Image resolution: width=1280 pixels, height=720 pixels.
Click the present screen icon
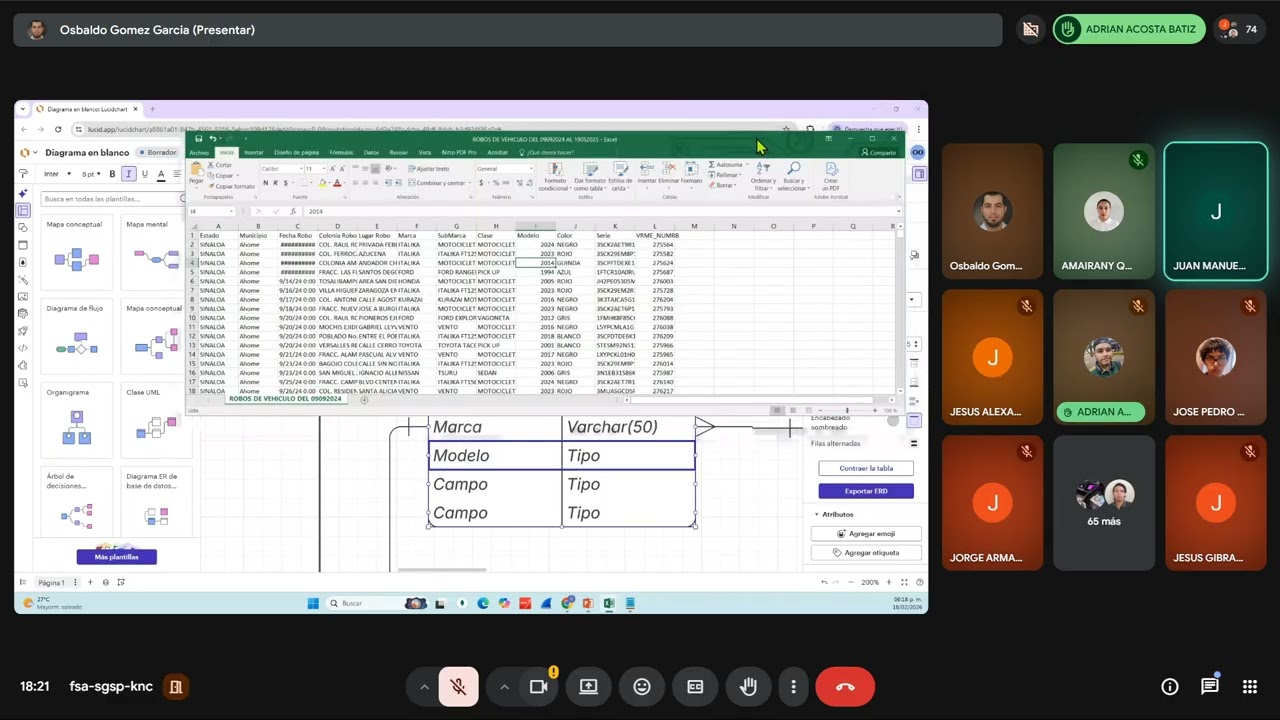tap(588, 687)
